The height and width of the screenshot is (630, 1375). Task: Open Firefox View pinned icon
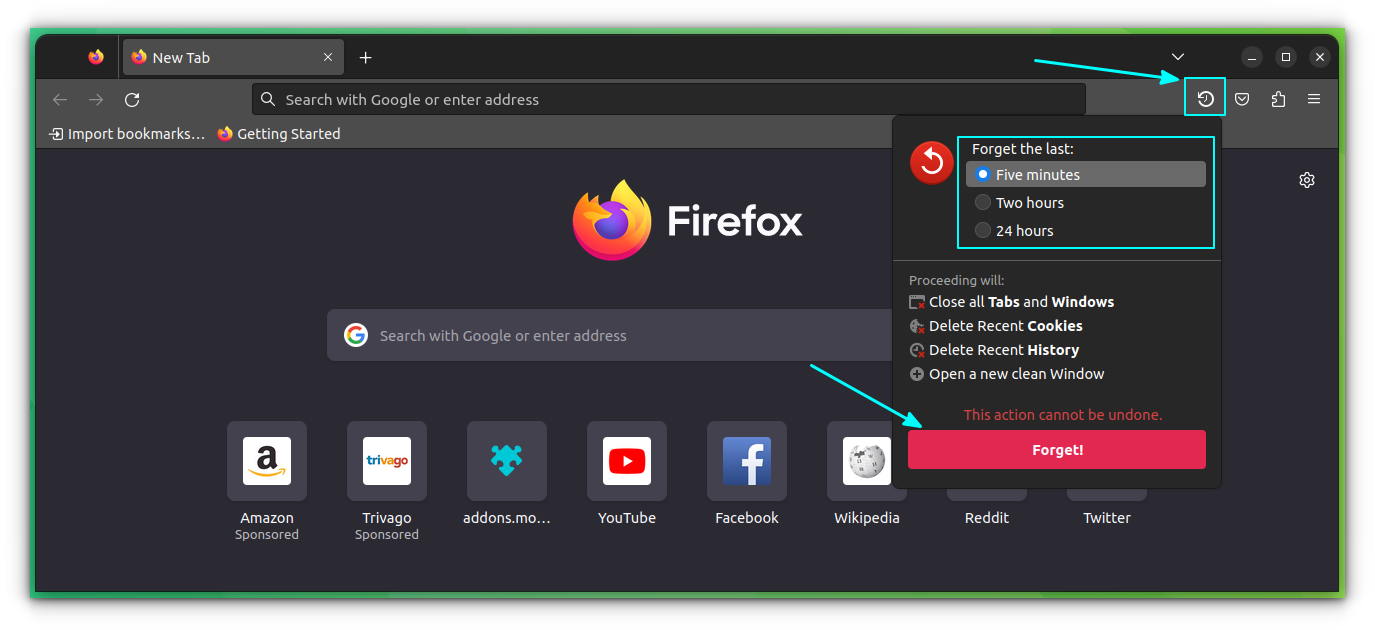96,57
